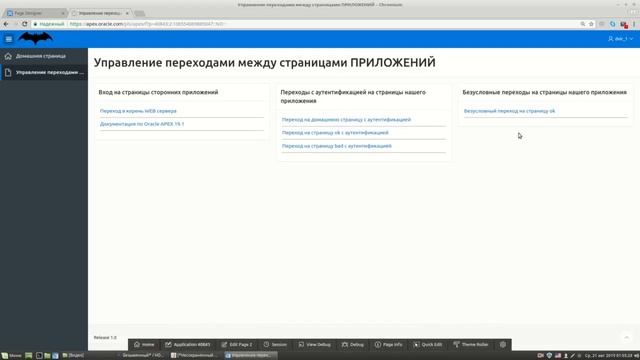This screenshot has height=360, width=640.
Task: Open terminal icon in taskbar
Action: pyautogui.click(x=39, y=356)
